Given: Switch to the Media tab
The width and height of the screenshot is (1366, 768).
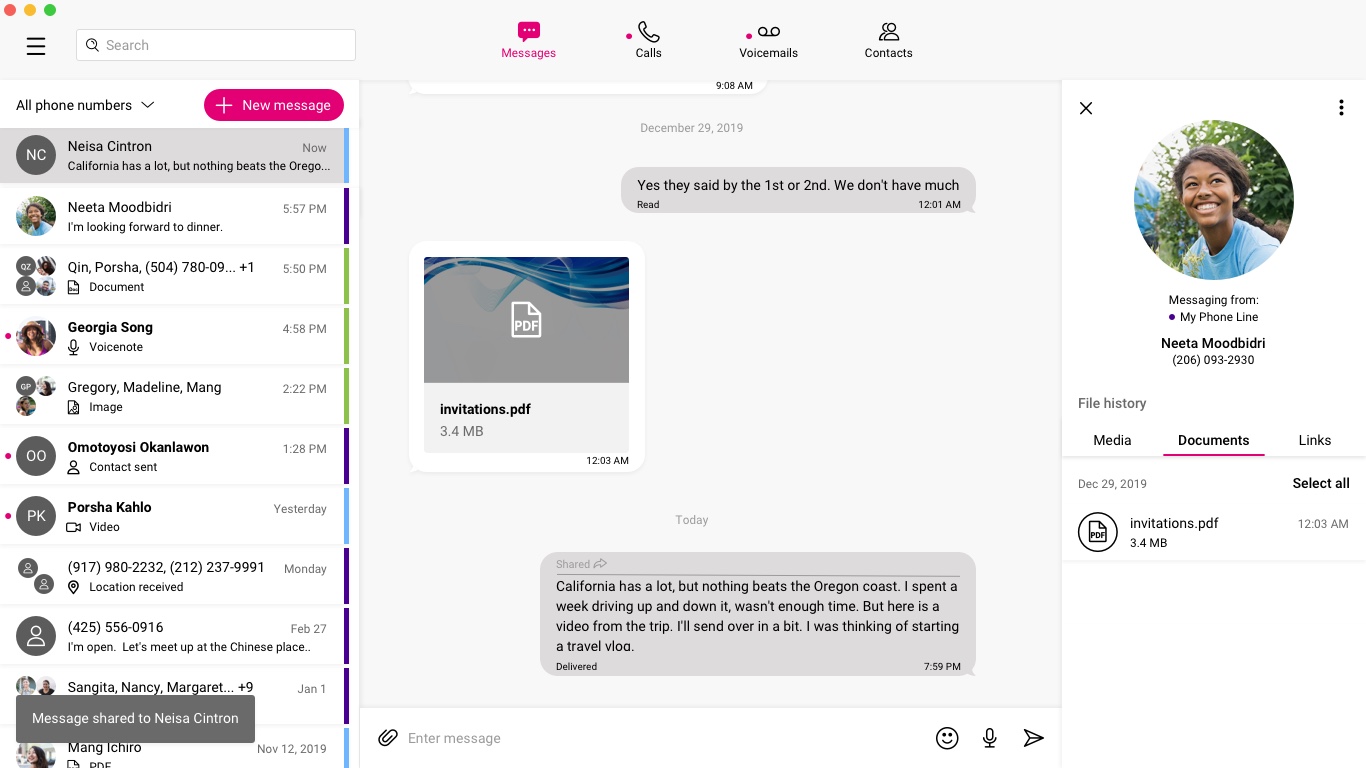Looking at the screenshot, I should pos(1112,440).
